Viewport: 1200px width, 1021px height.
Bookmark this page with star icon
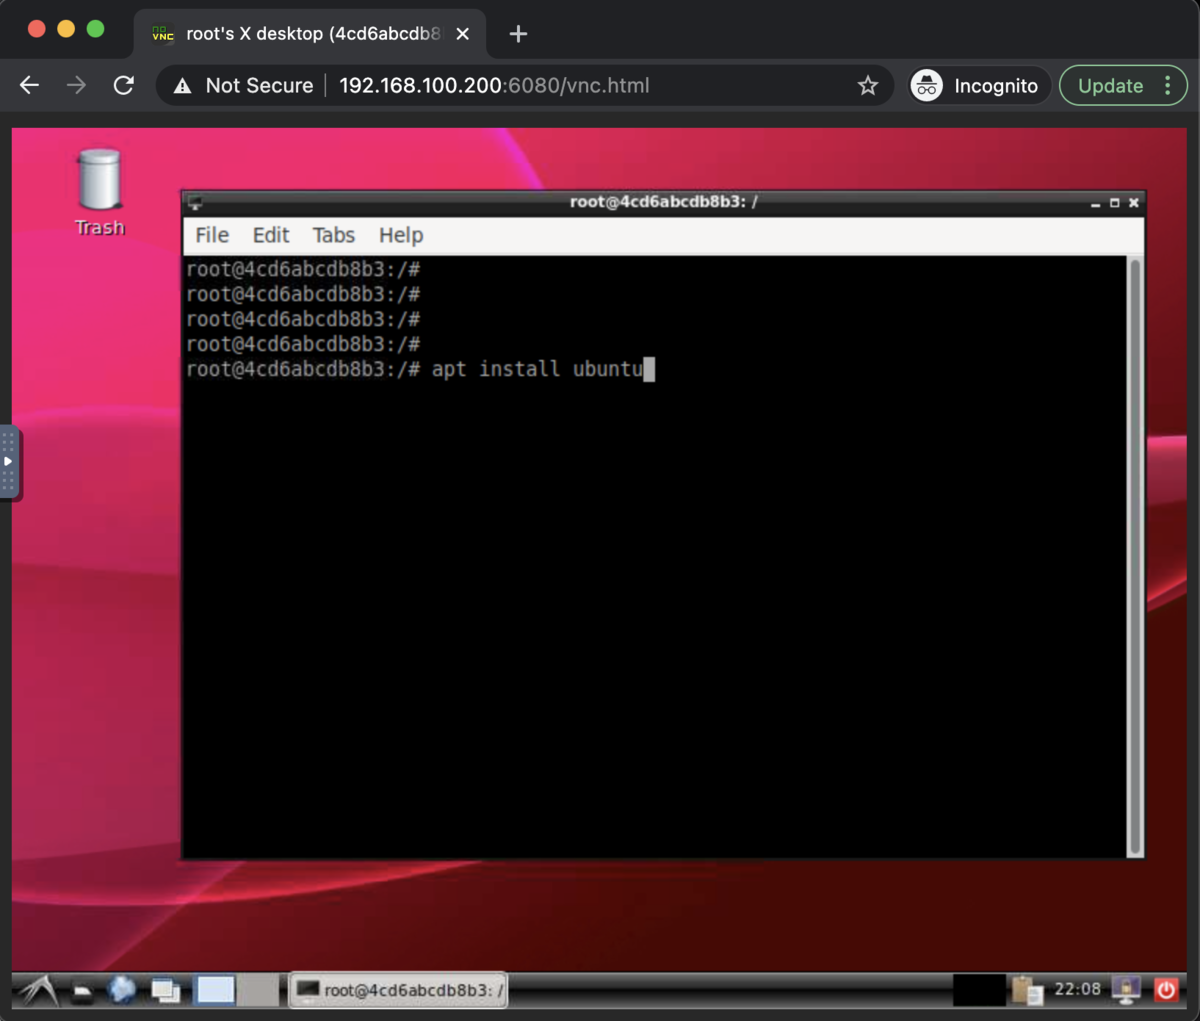point(868,86)
